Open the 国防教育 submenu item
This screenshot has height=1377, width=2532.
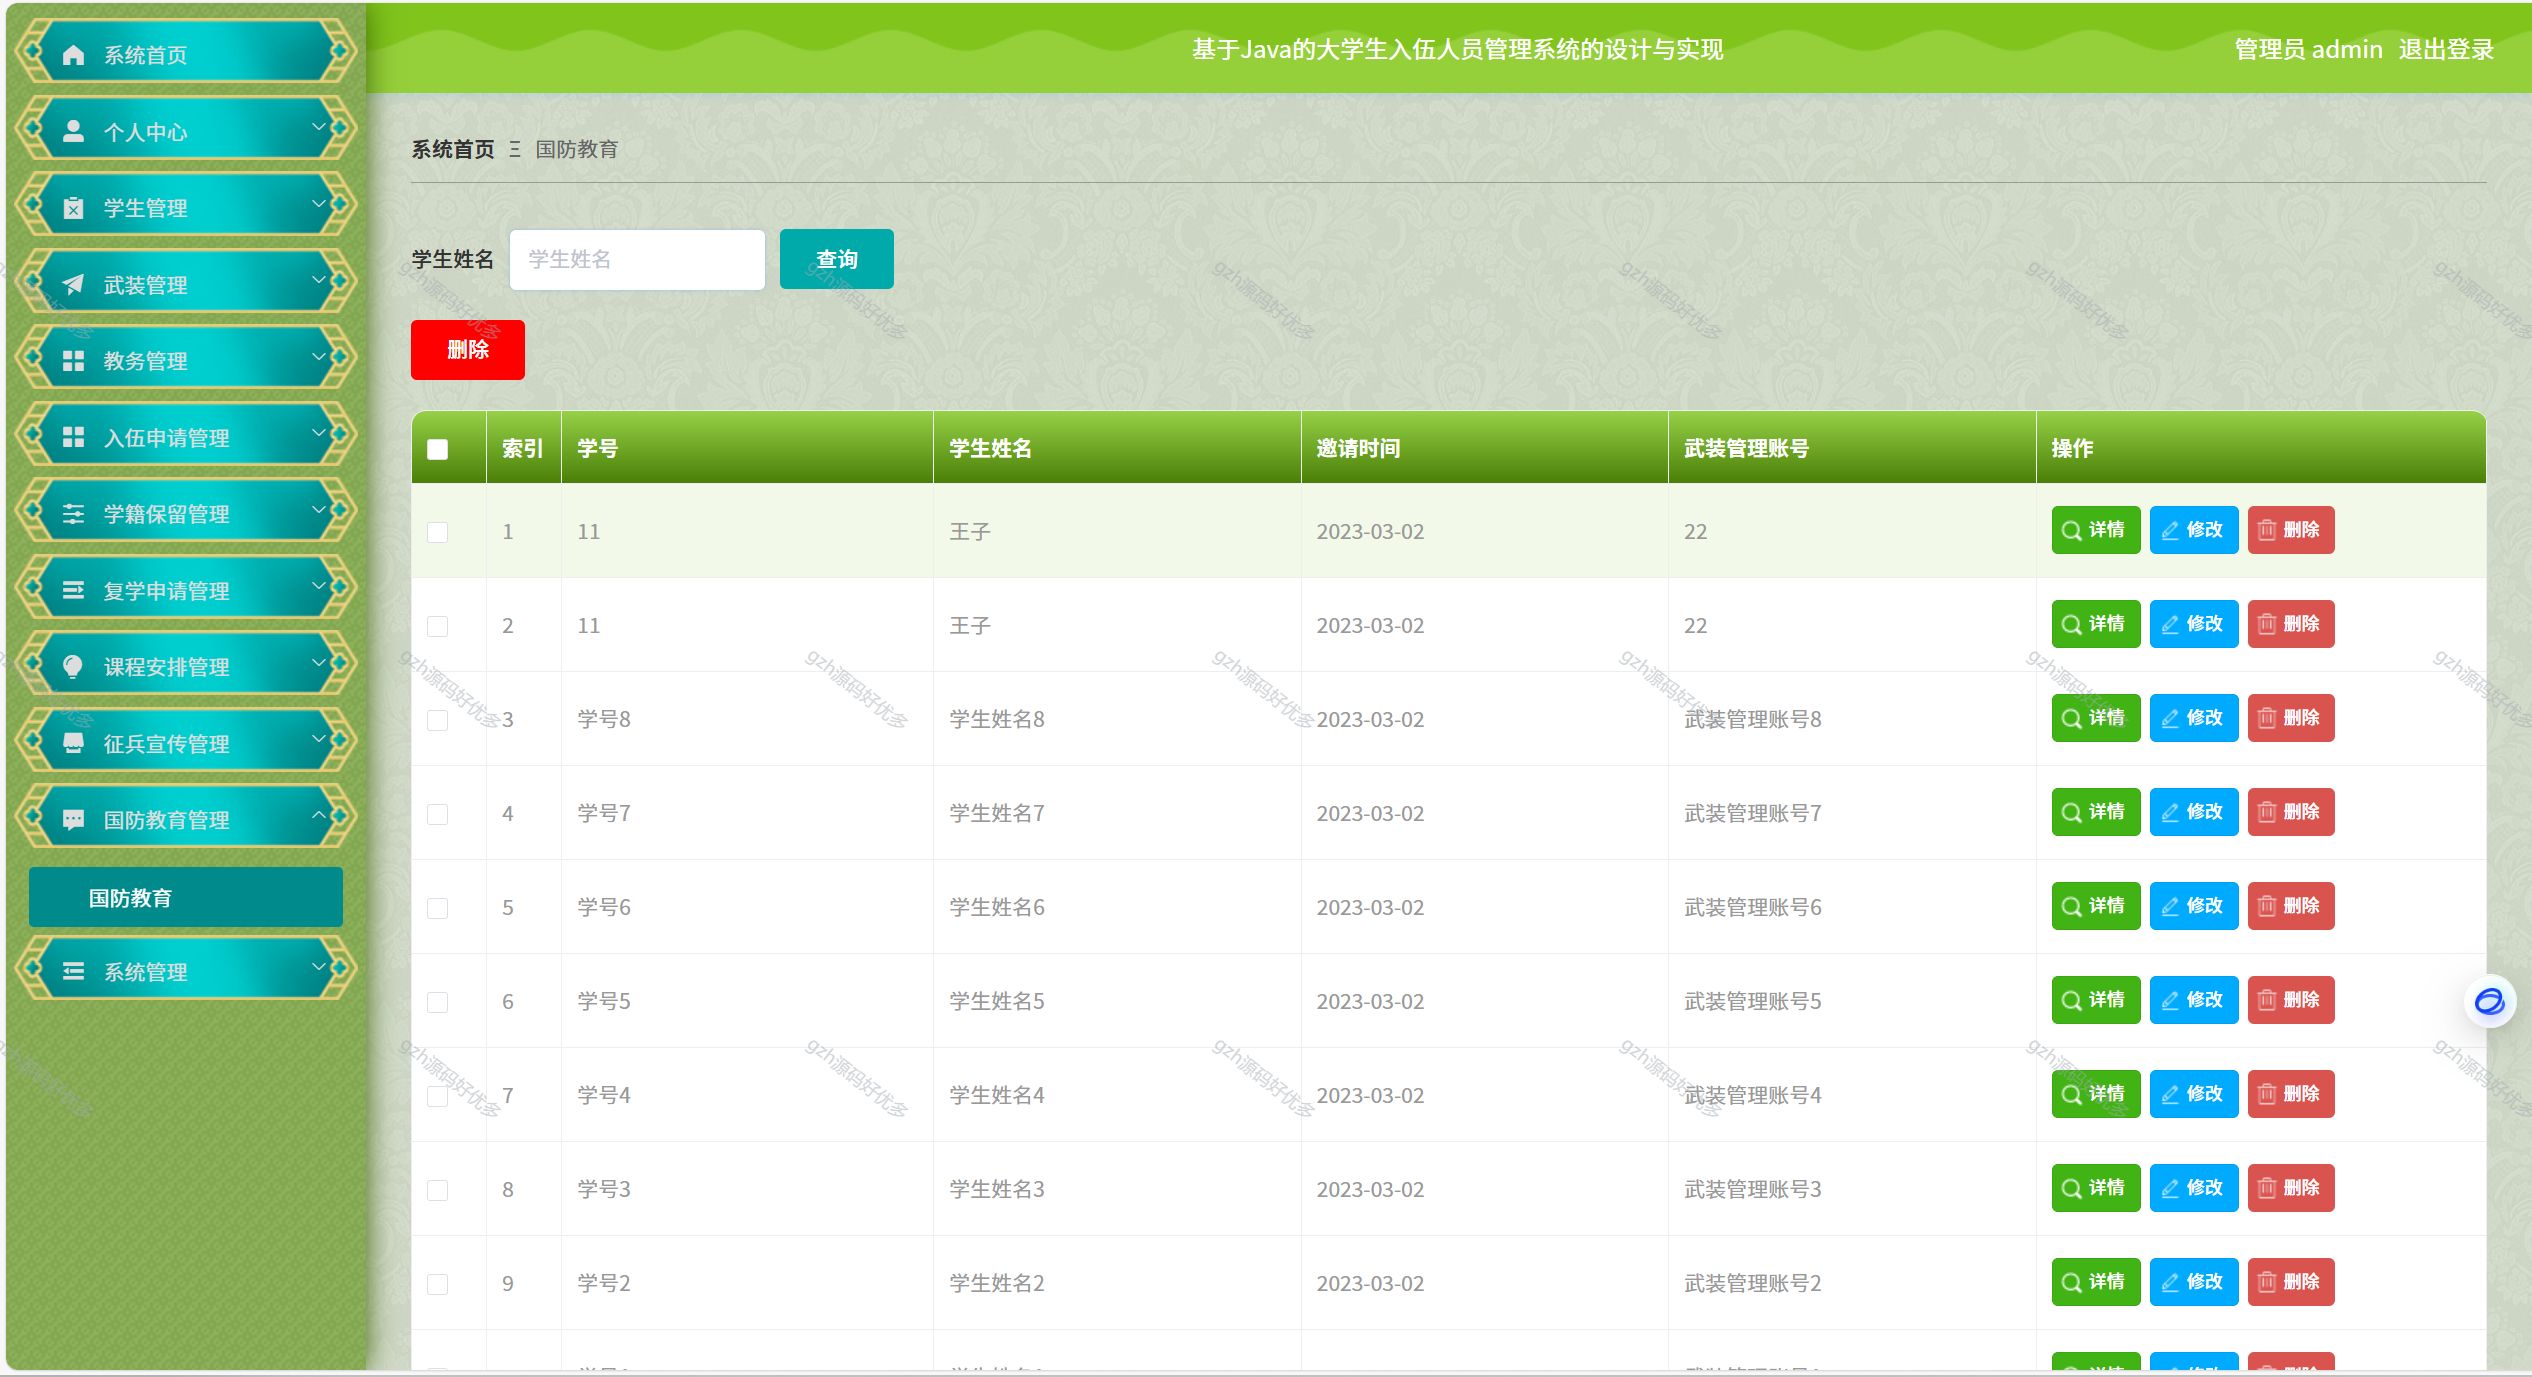tap(186, 897)
